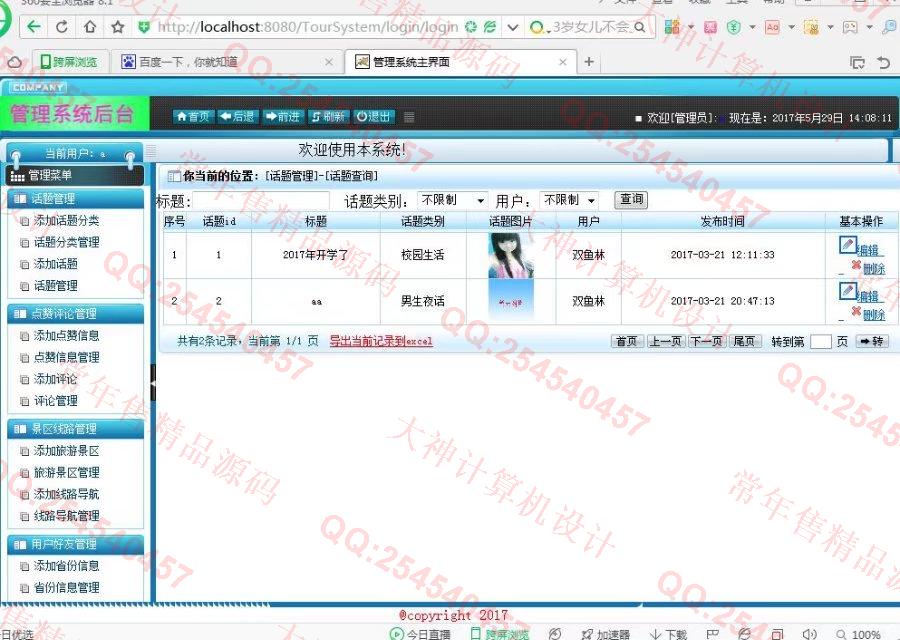The width and height of the screenshot is (900, 640).
Task: Click 删除 link for 男生夜话 row
Action: pyautogui.click(x=873, y=315)
